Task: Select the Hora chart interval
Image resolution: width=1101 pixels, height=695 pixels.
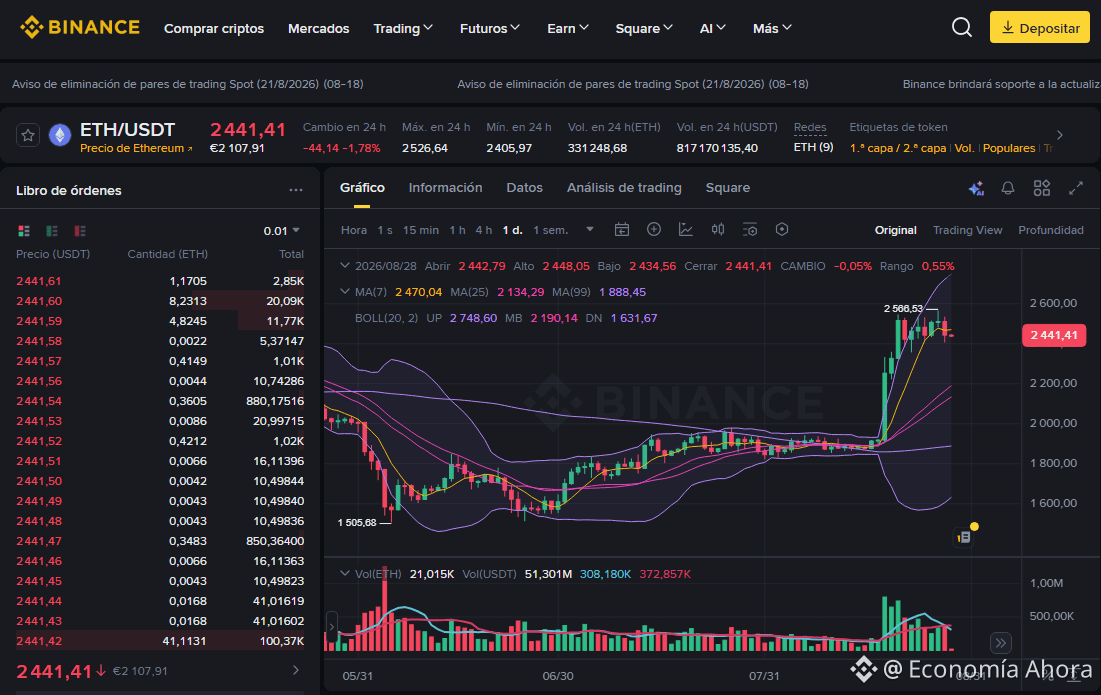Action: (x=354, y=230)
